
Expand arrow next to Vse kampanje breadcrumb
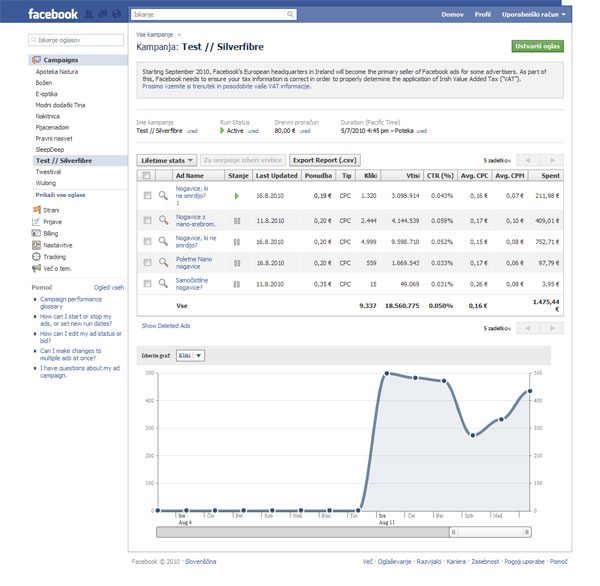coord(179,35)
